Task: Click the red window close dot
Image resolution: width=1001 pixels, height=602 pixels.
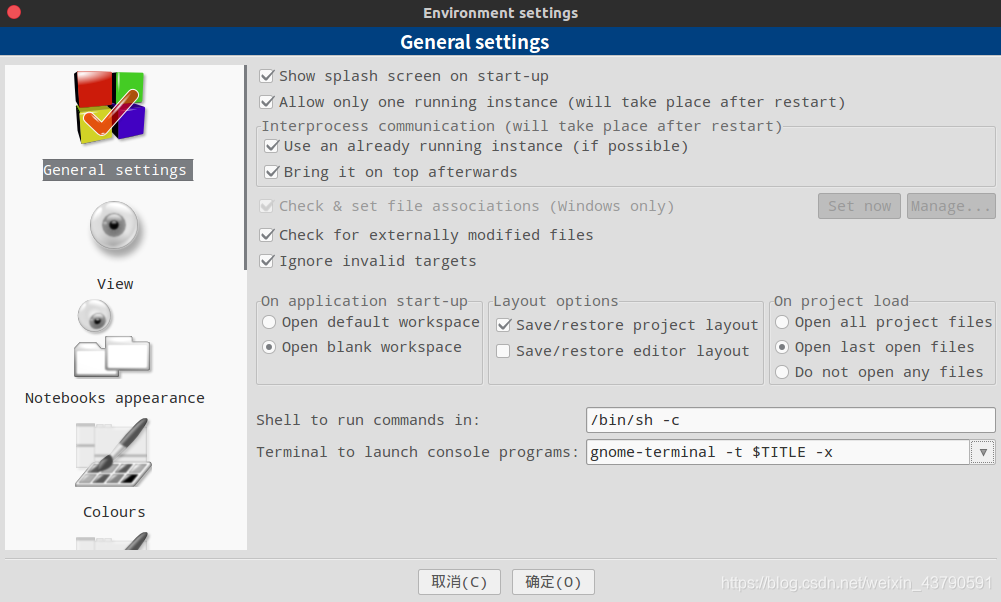Action: 13,12
